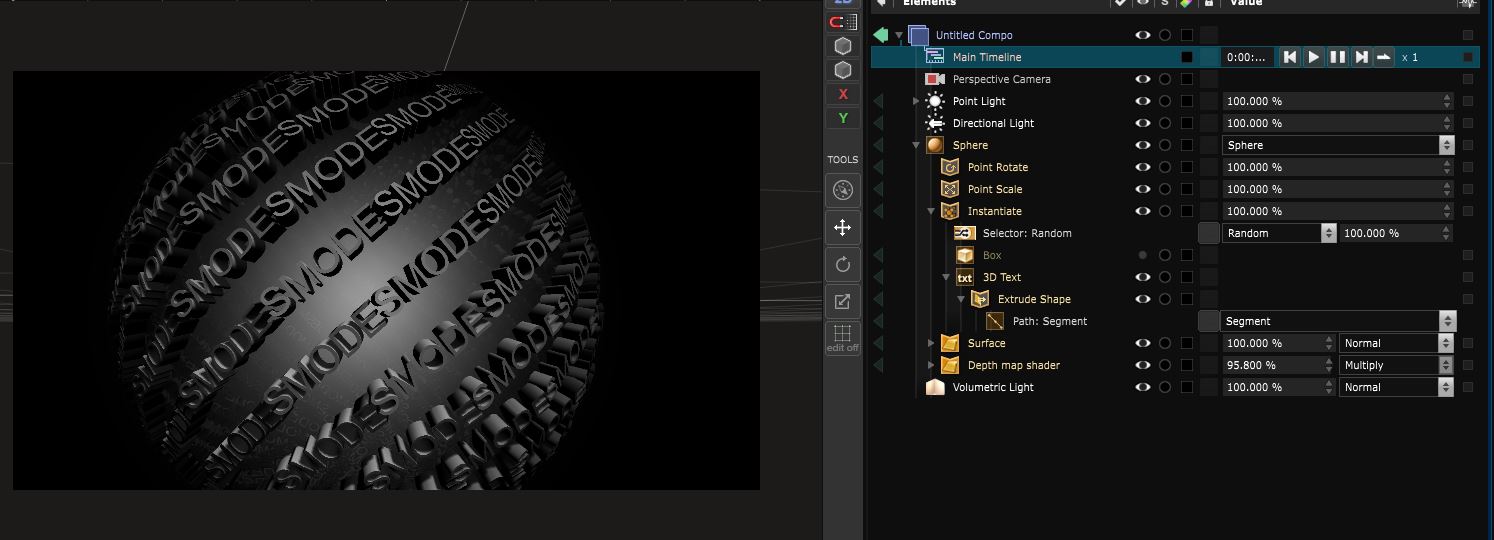Hide the Perspective Camera eye toggle
The height and width of the screenshot is (540, 1494).
(1143, 79)
